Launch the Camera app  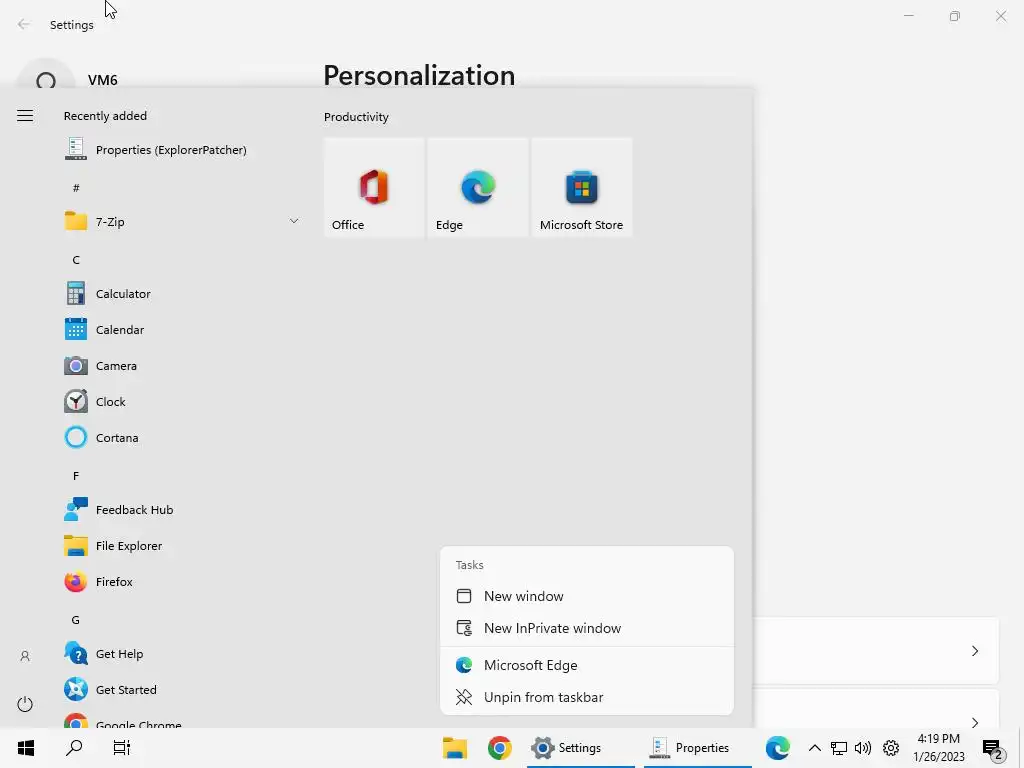click(182, 366)
